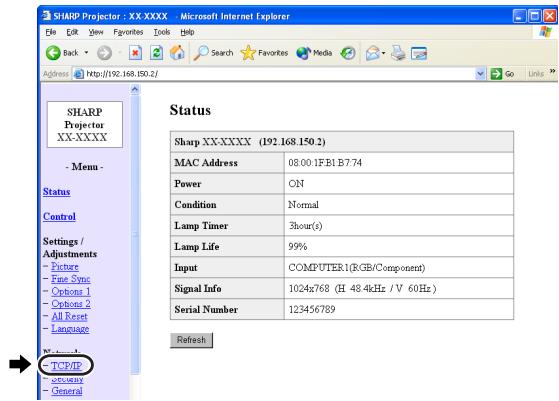Open the Language settings link
Image resolution: width=559 pixels, height=401 pixels.
click(x=70, y=329)
